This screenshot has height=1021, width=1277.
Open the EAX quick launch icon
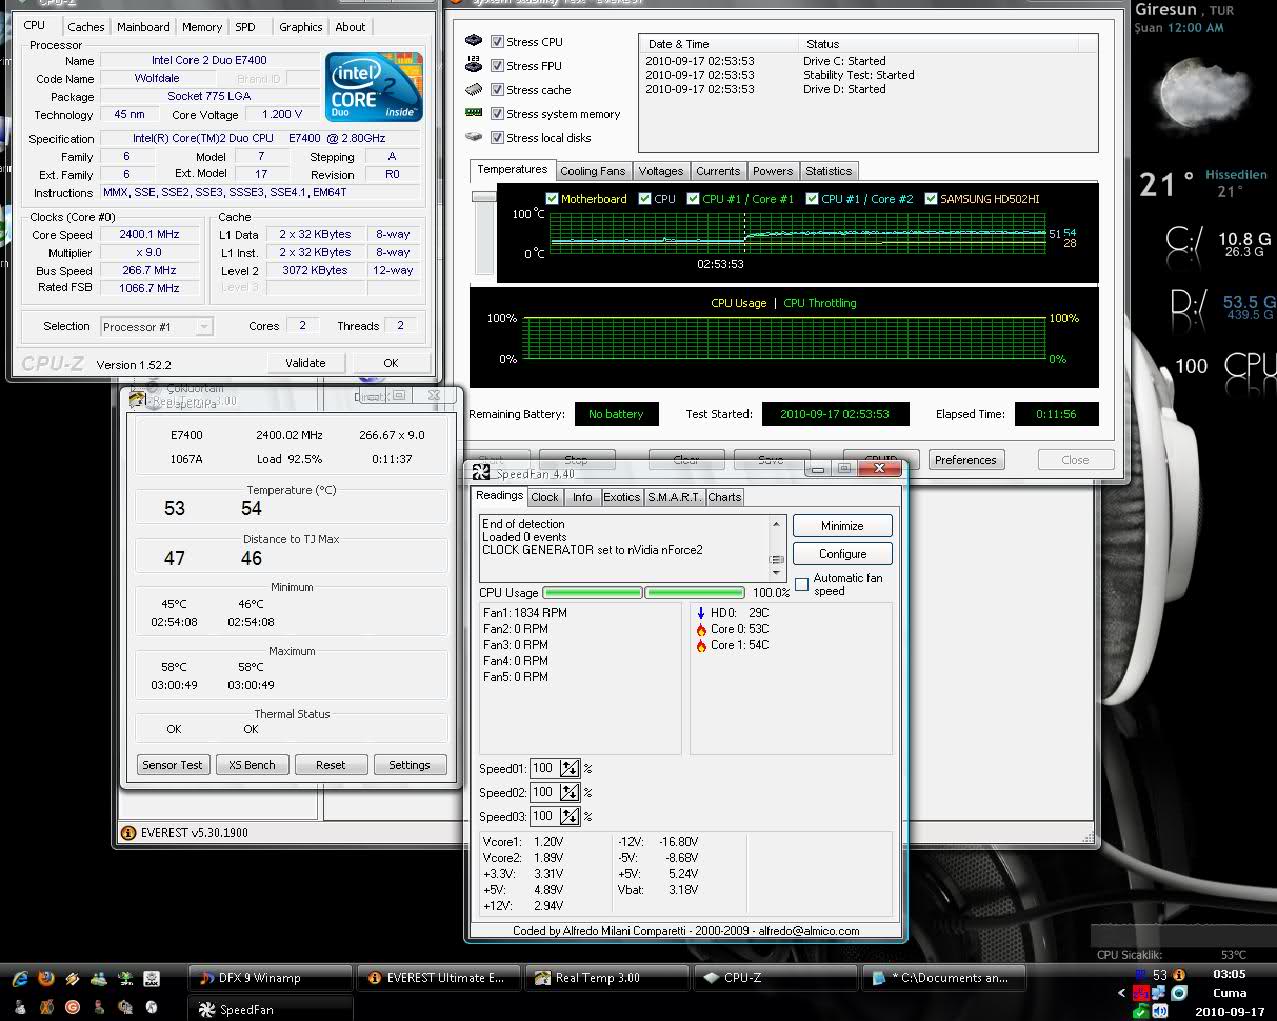click(x=151, y=978)
